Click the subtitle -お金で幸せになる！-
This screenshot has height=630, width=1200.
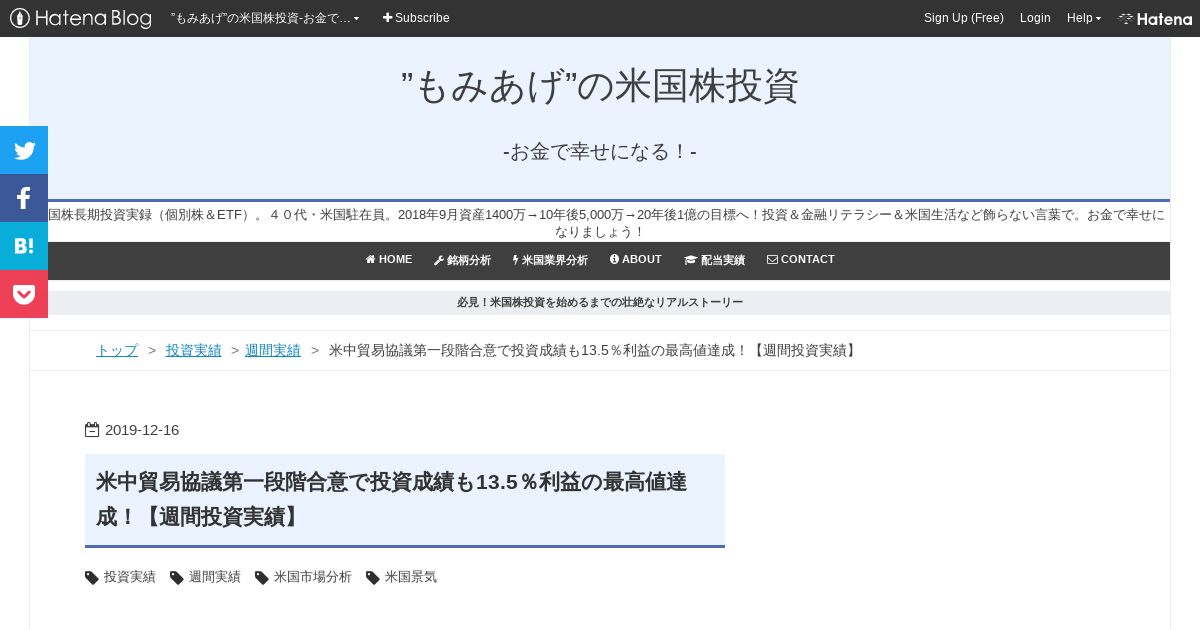click(600, 152)
